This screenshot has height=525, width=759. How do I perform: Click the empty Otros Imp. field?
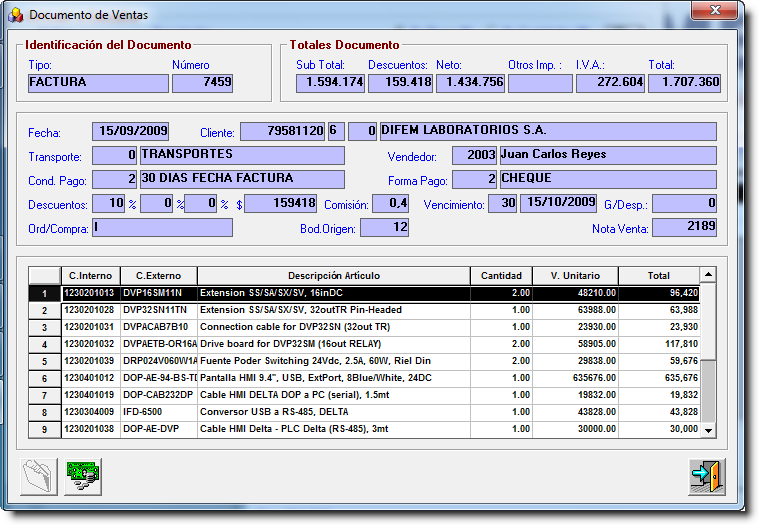point(540,83)
